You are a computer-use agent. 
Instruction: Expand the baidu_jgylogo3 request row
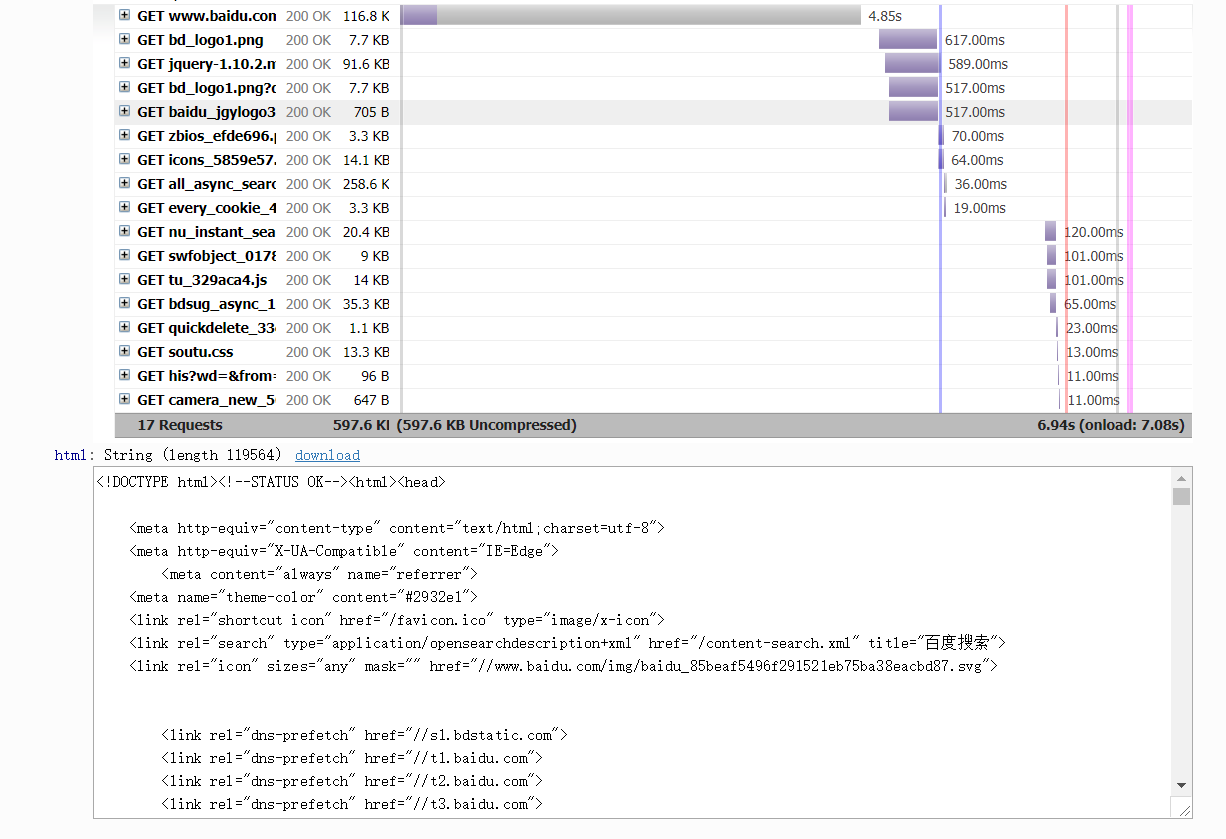[x=125, y=112]
